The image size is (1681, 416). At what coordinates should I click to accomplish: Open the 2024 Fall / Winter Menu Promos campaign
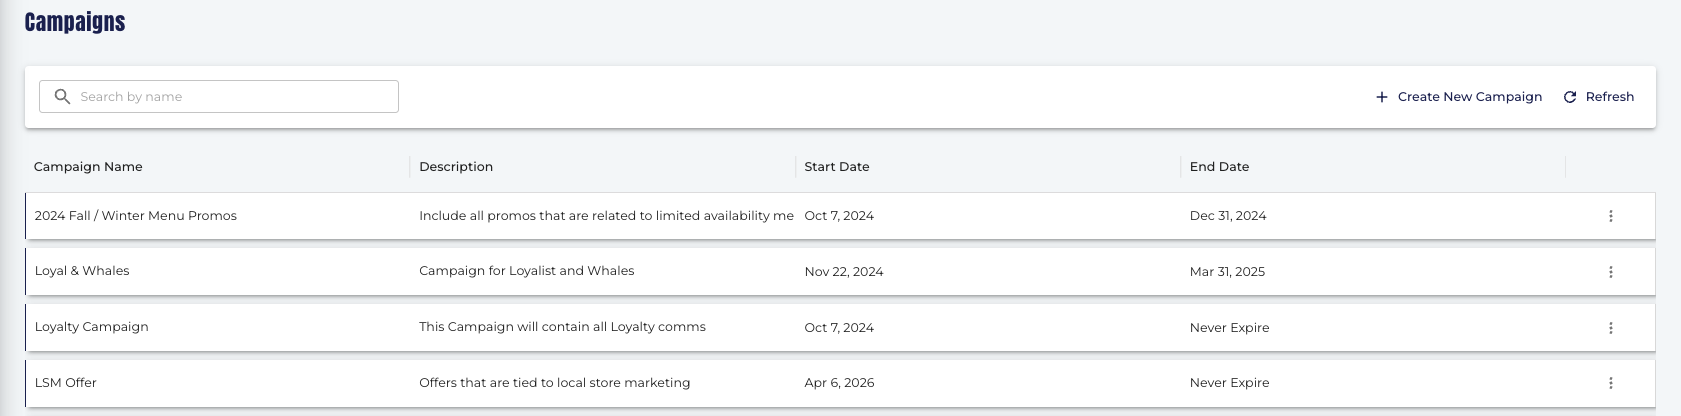point(136,216)
